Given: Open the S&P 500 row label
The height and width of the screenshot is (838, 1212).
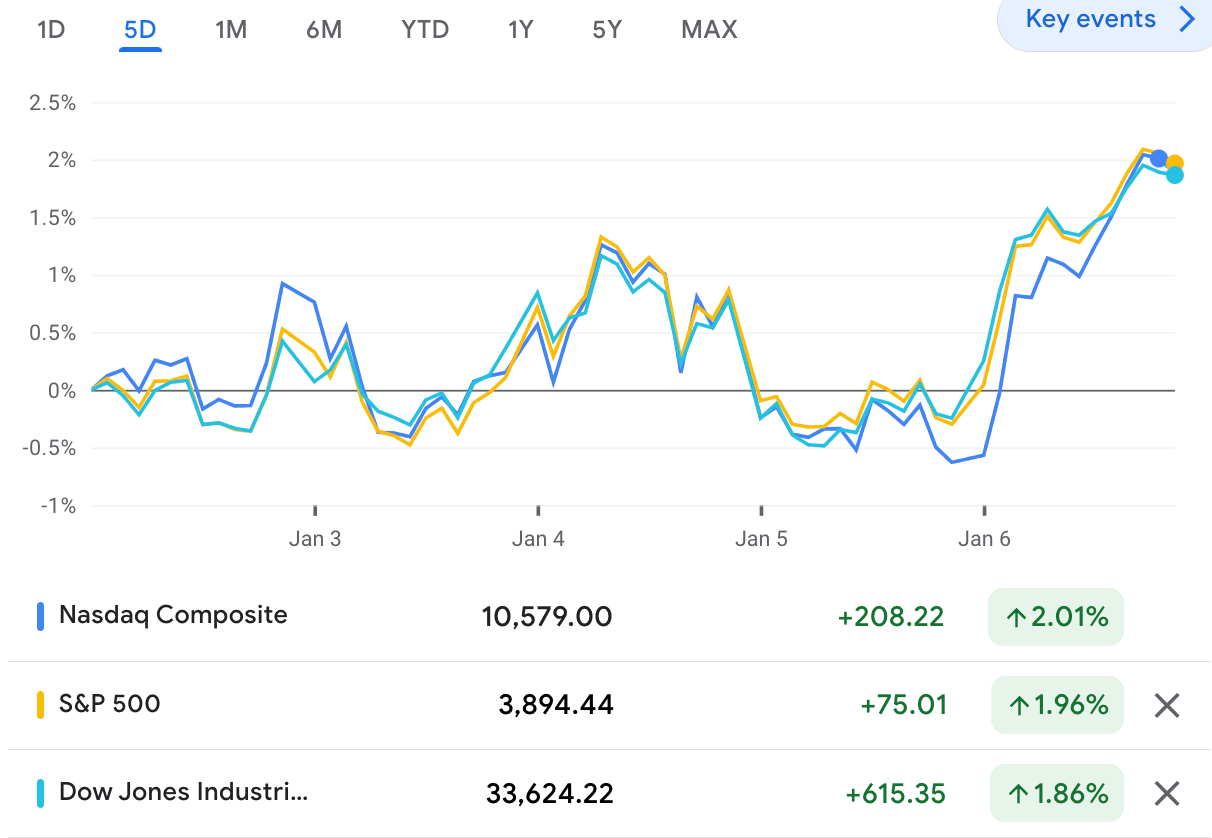Looking at the screenshot, I should pos(110,704).
